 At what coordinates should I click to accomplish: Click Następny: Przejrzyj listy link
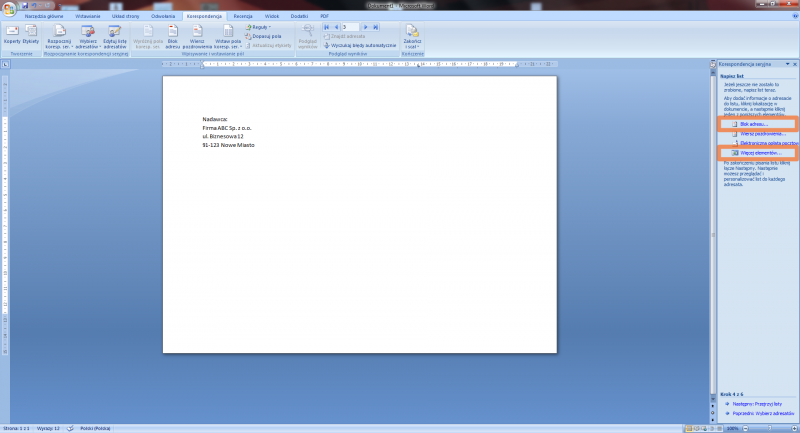click(x=758, y=403)
